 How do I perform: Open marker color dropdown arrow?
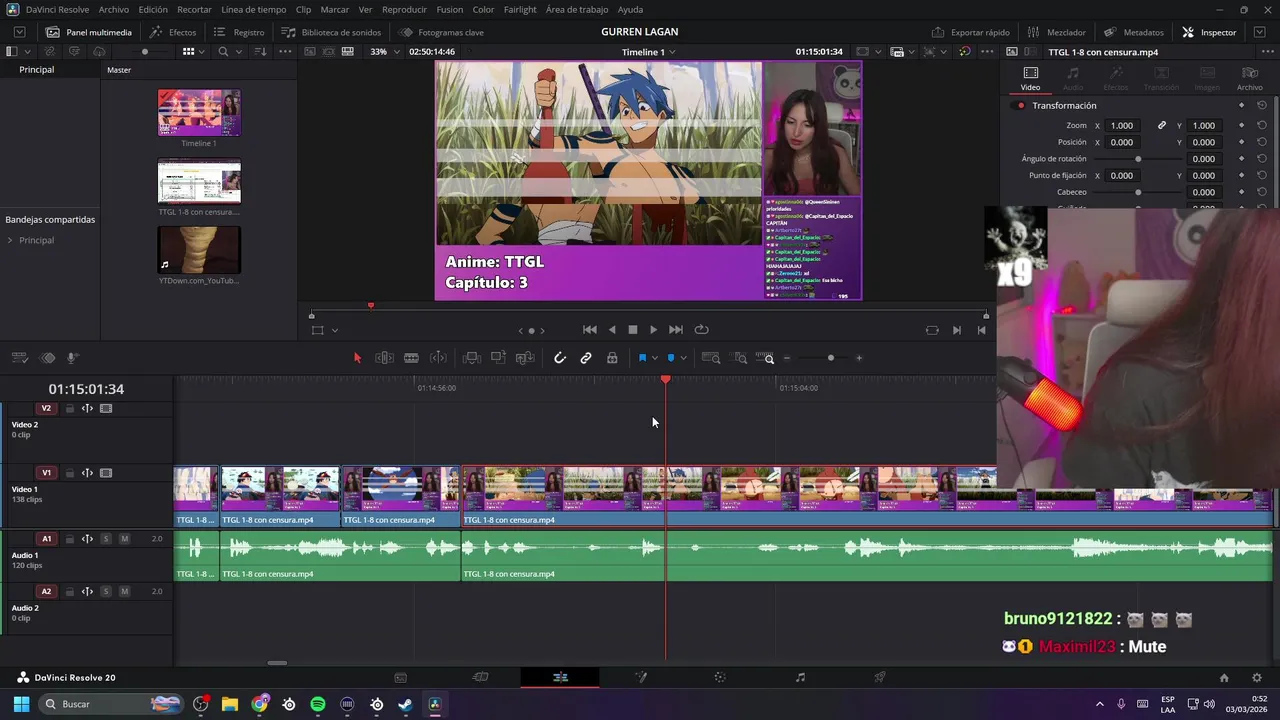pos(683,358)
